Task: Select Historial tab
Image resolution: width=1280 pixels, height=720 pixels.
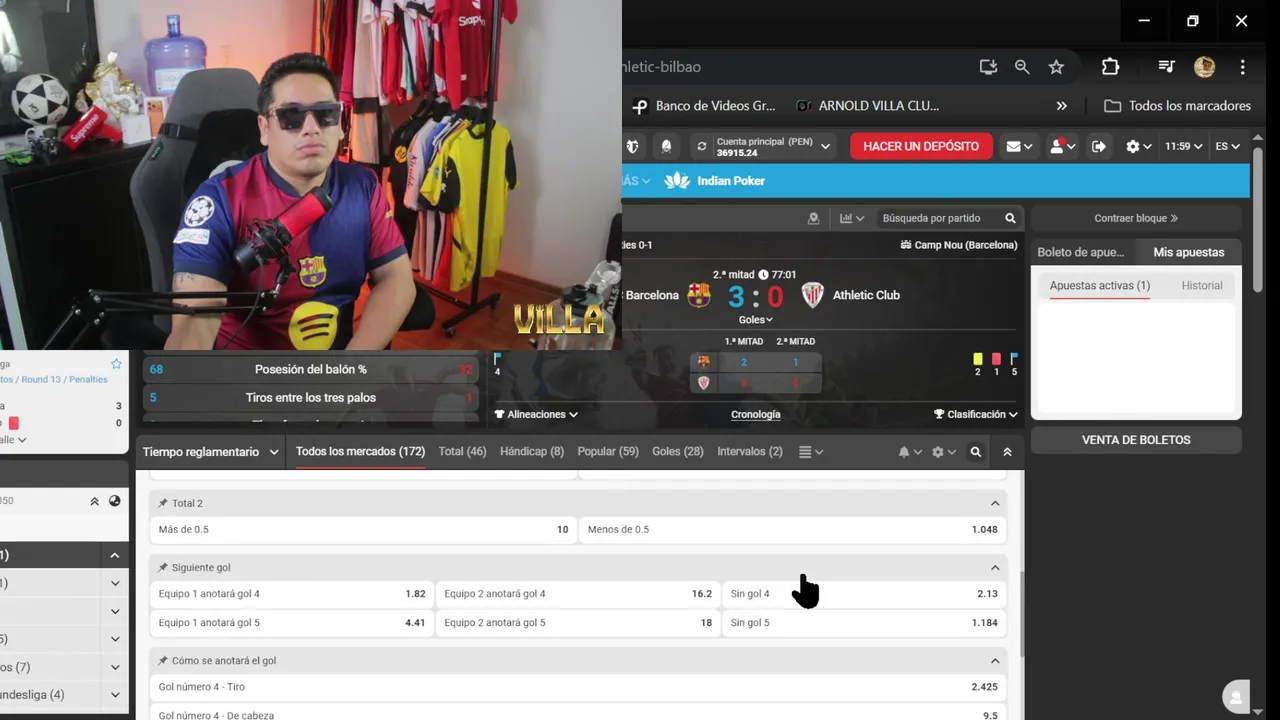Action: (1202, 285)
